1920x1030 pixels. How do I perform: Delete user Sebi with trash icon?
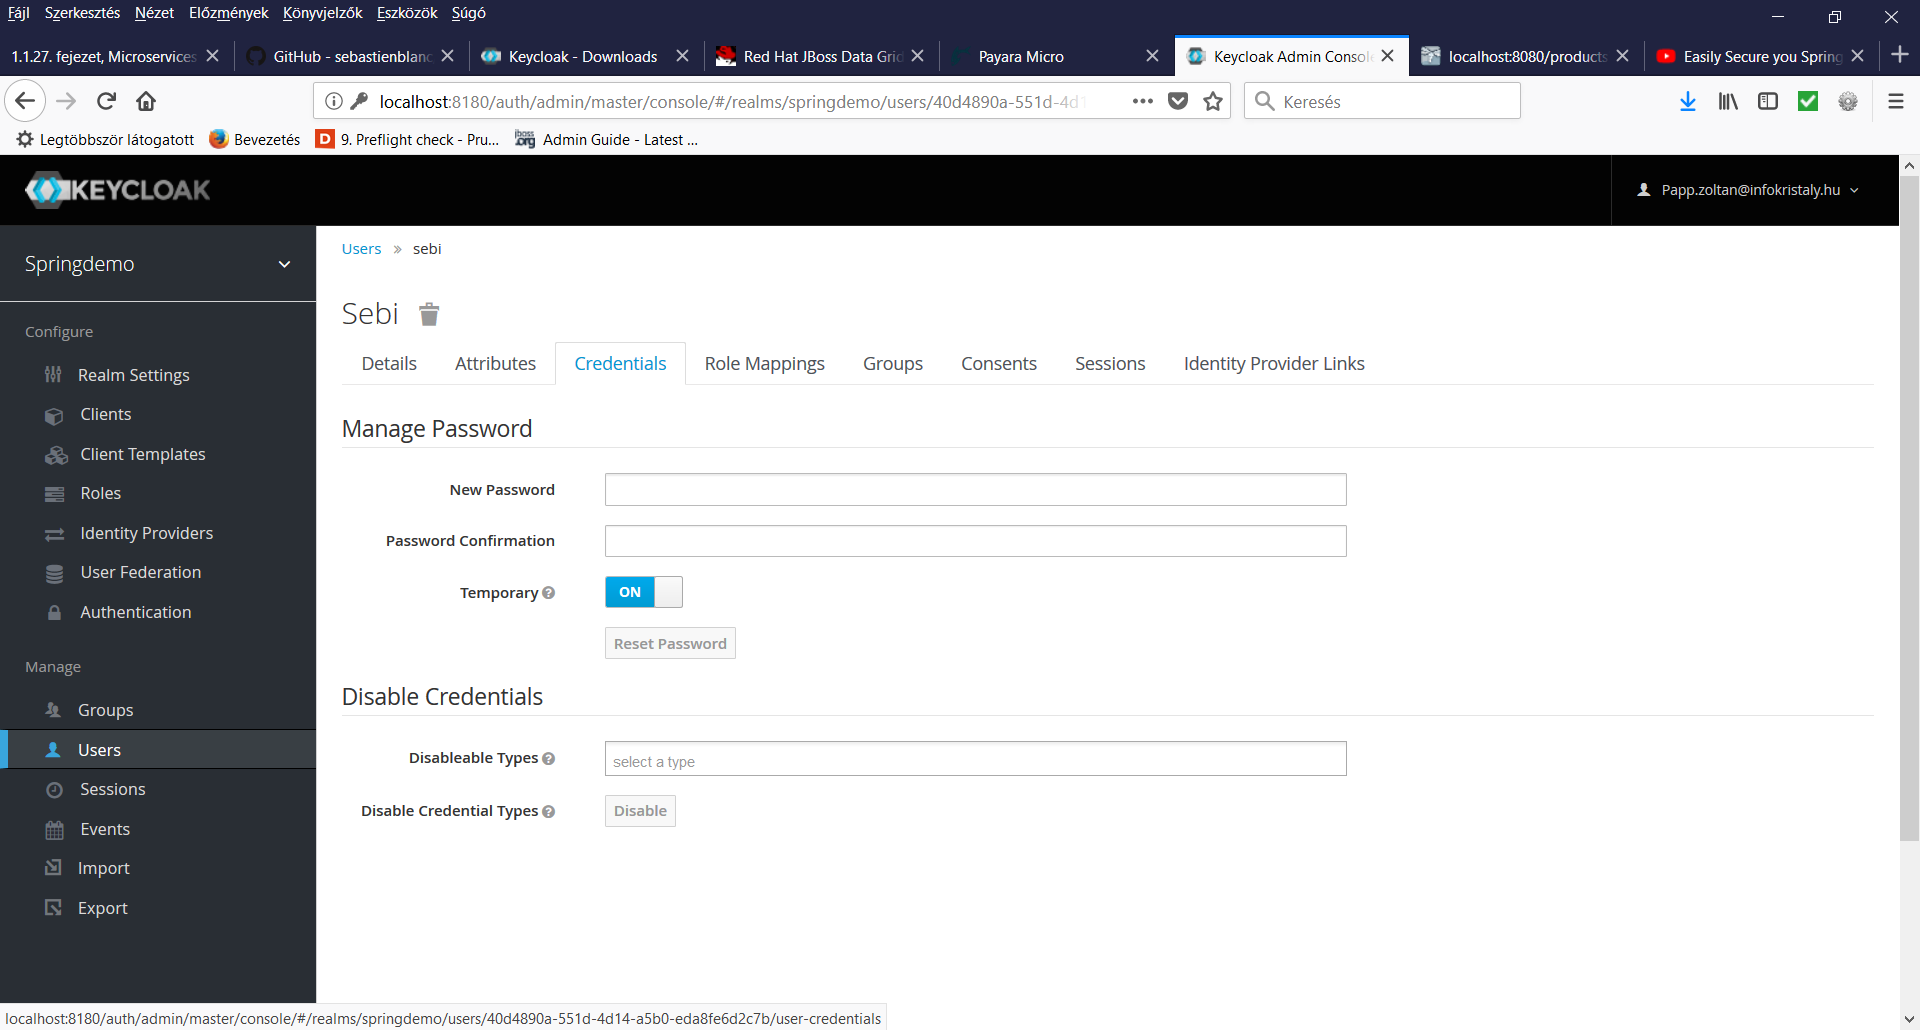(429, 314)
